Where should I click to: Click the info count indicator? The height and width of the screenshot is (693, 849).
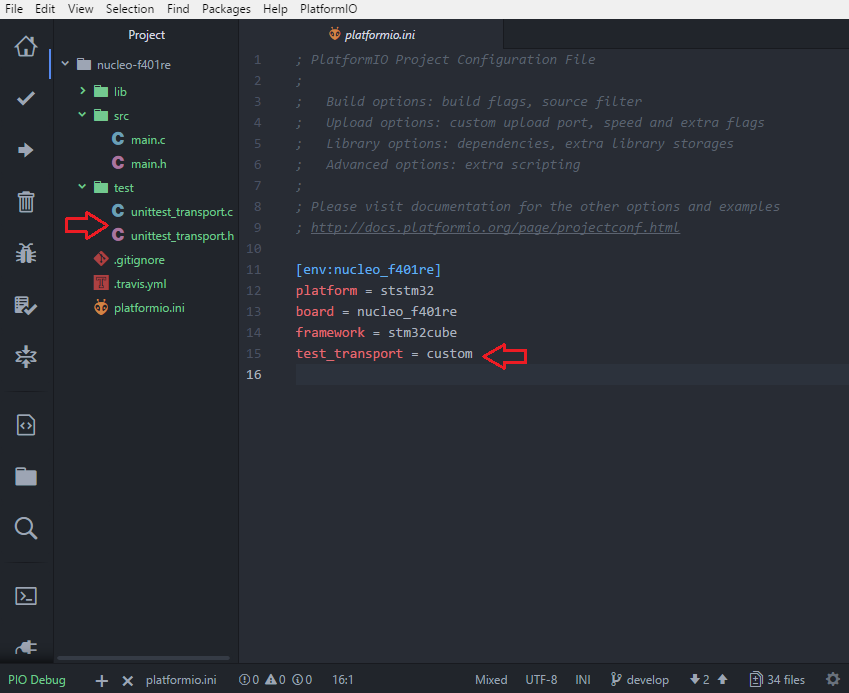[302, 679]
